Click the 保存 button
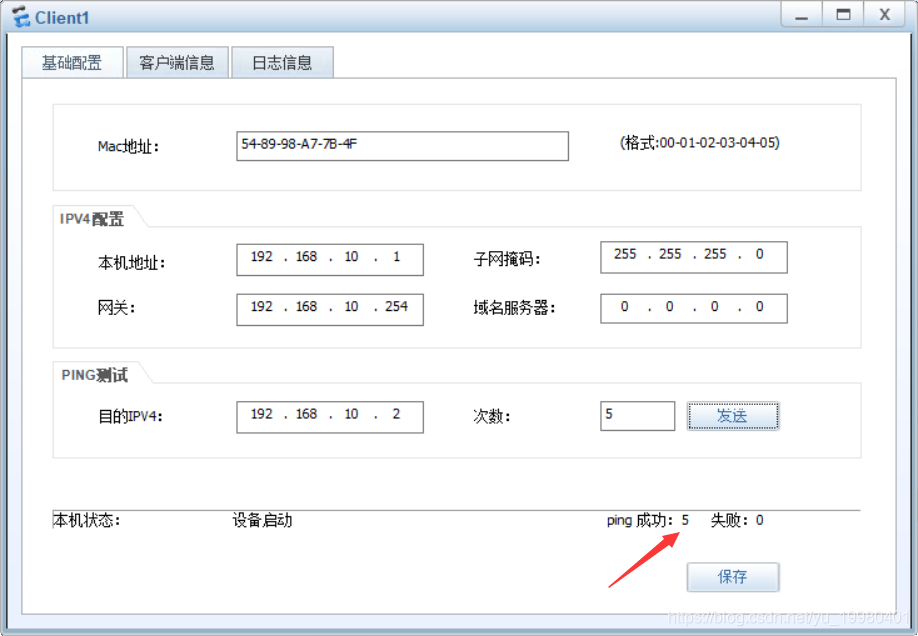Viewport: 918px width, 636px height. pyautogui.click(x=733, y=577)
